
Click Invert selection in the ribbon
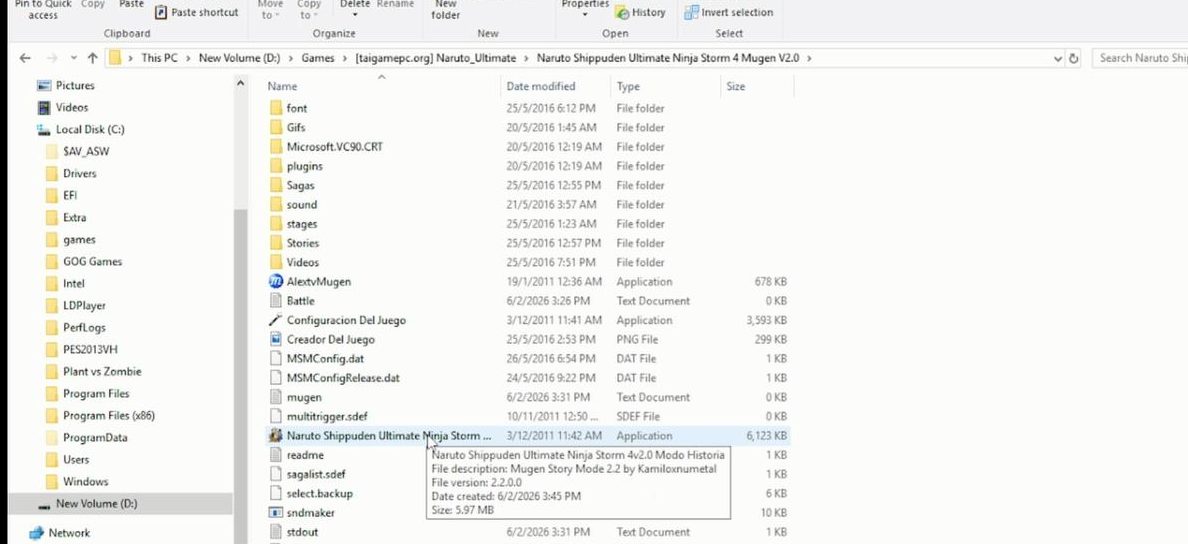pyautogui.click(x=729, y=12)
